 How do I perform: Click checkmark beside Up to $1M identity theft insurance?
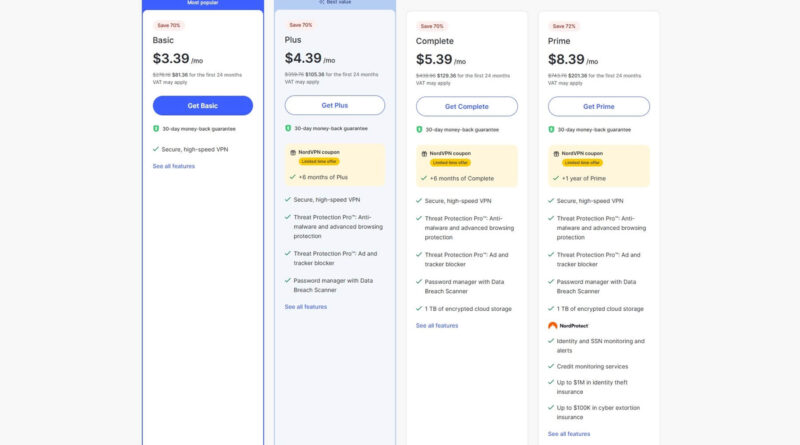click(x=551, y=382)
